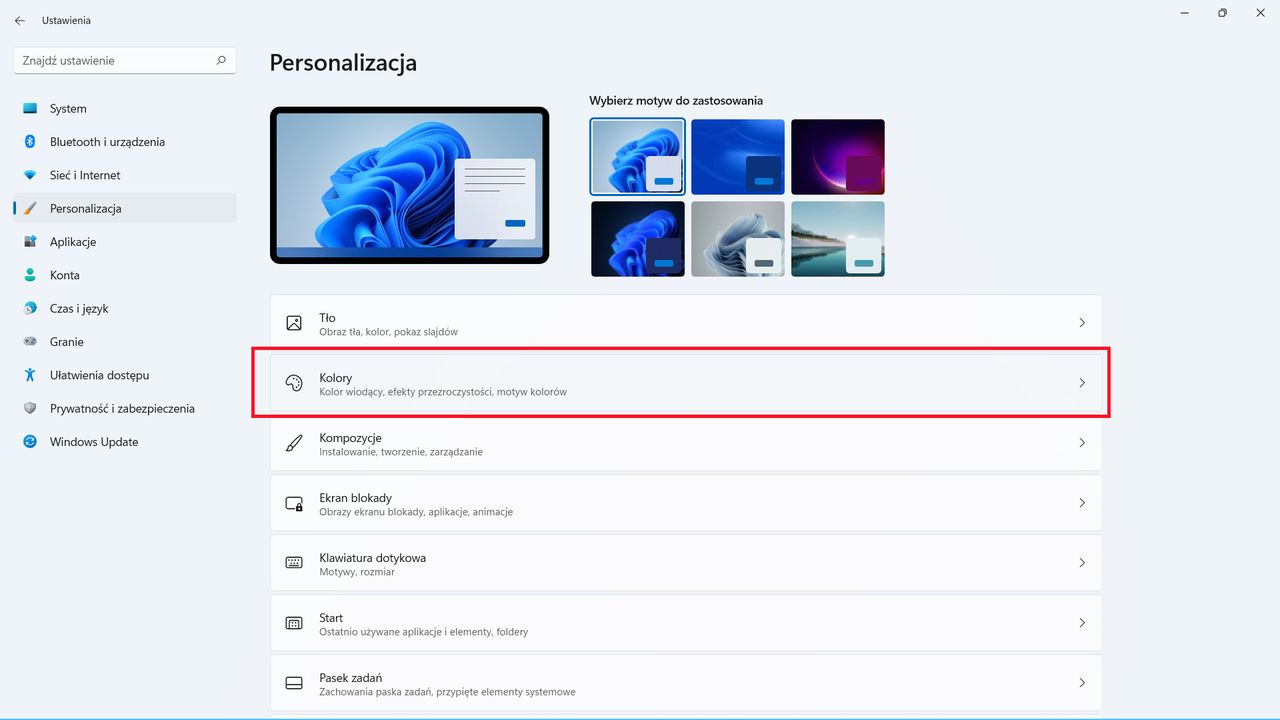This screenshot has width=1280, height=720.
Task: Expand the Pasek zadań chevron
Action: [1082, 682]
